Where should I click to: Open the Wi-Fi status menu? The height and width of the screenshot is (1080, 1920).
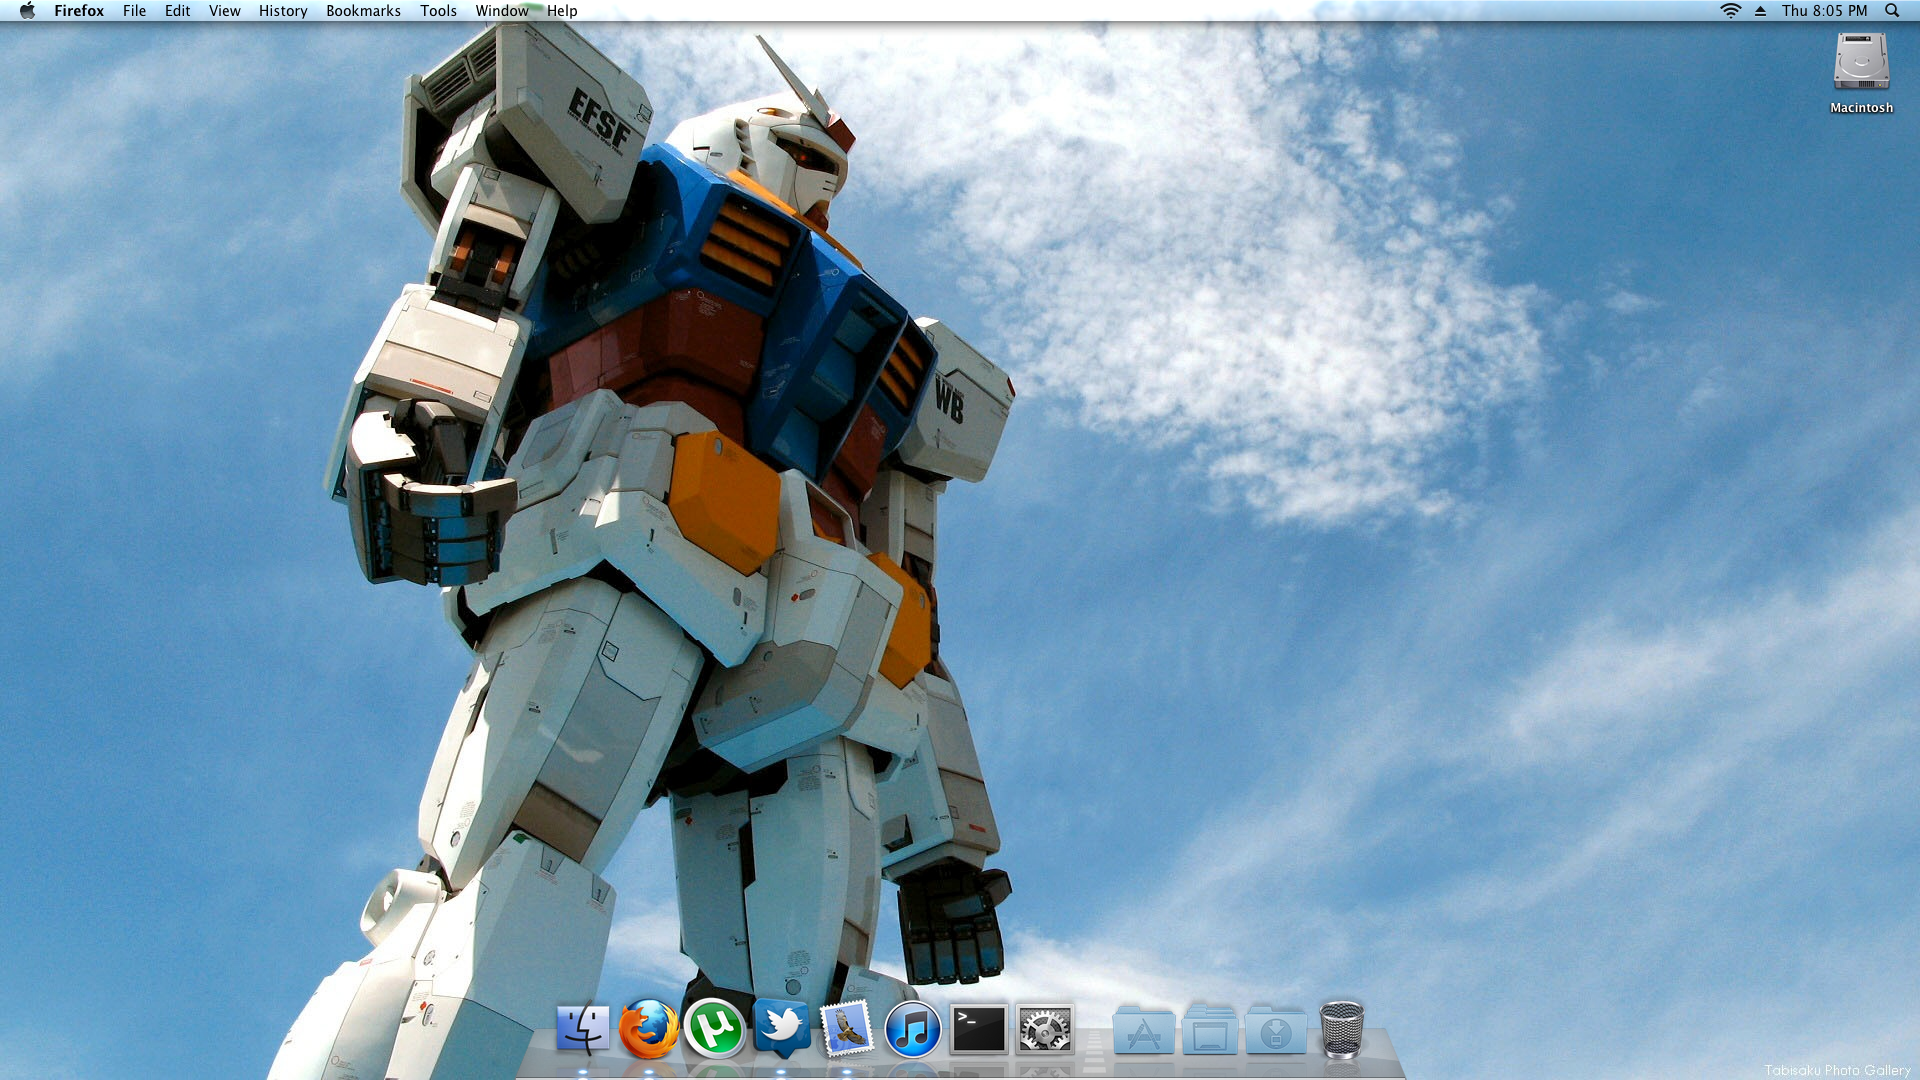click(1730, 11)
